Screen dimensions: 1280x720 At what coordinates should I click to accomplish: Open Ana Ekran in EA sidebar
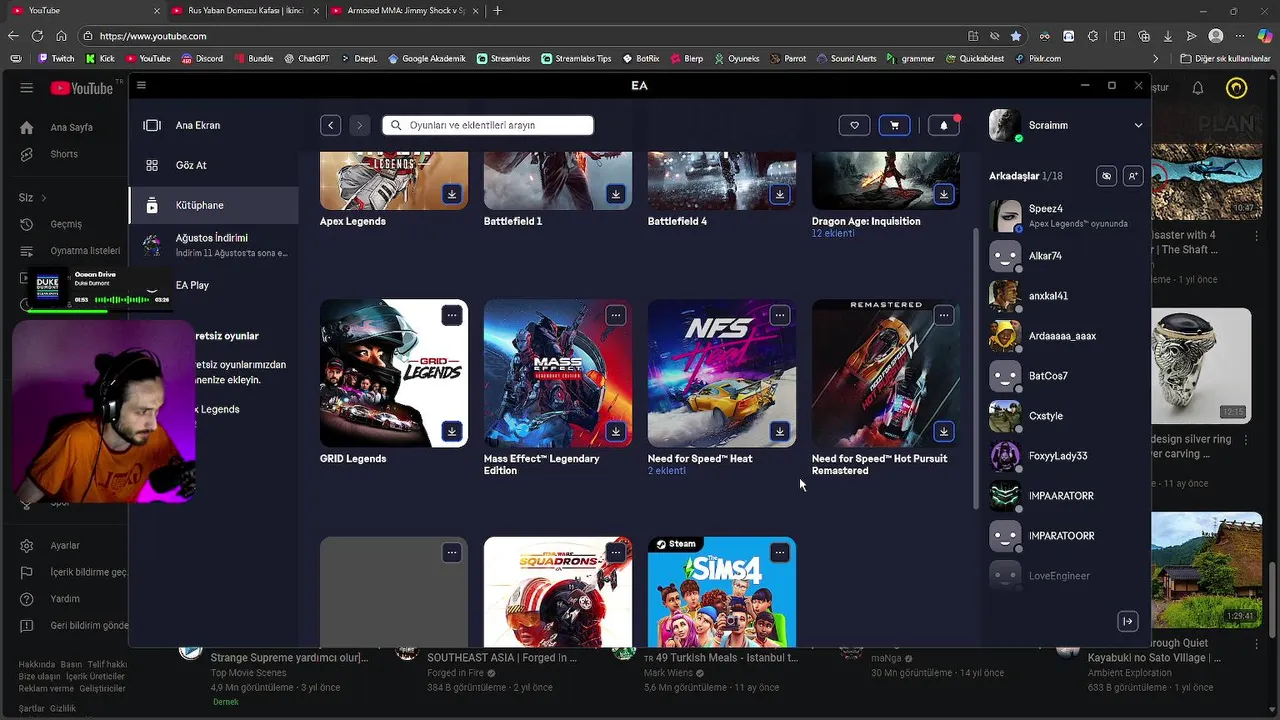point(214,125)
